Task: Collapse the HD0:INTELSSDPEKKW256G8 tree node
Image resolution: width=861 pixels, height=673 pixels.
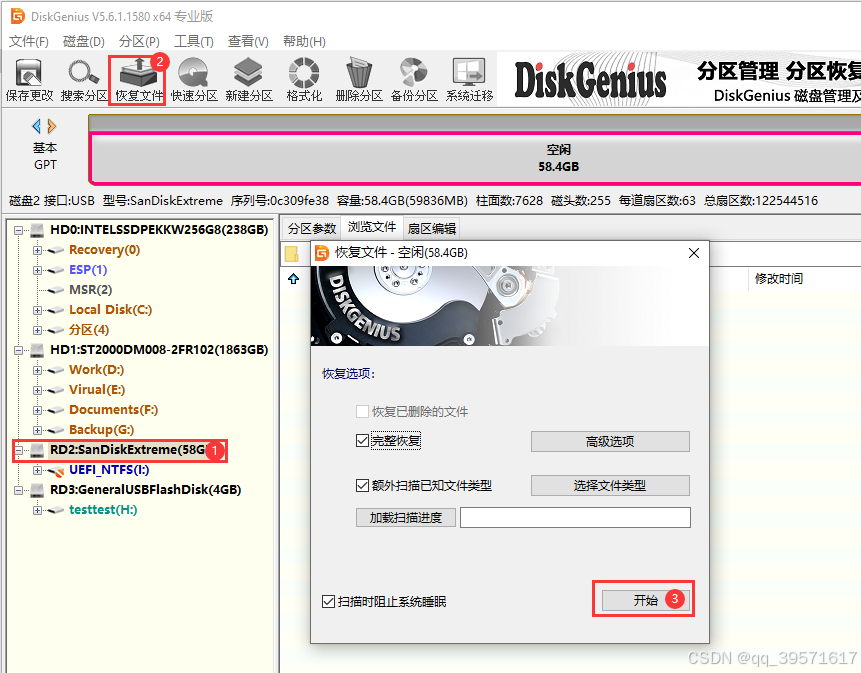Action: tap(19, 231)
